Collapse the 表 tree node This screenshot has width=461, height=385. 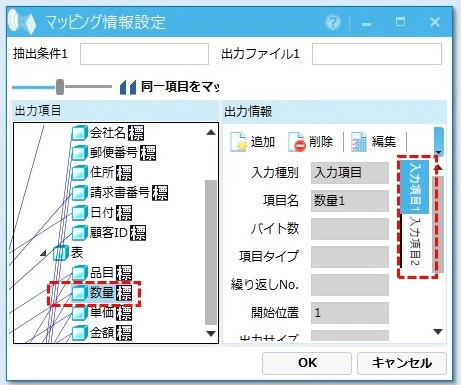[x=44, y=254]
